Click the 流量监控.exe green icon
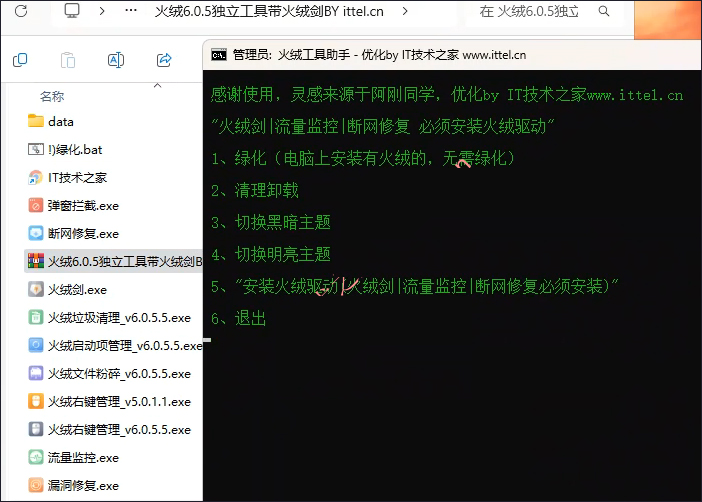Screen dimensions: 702x502 click(36, 457)
